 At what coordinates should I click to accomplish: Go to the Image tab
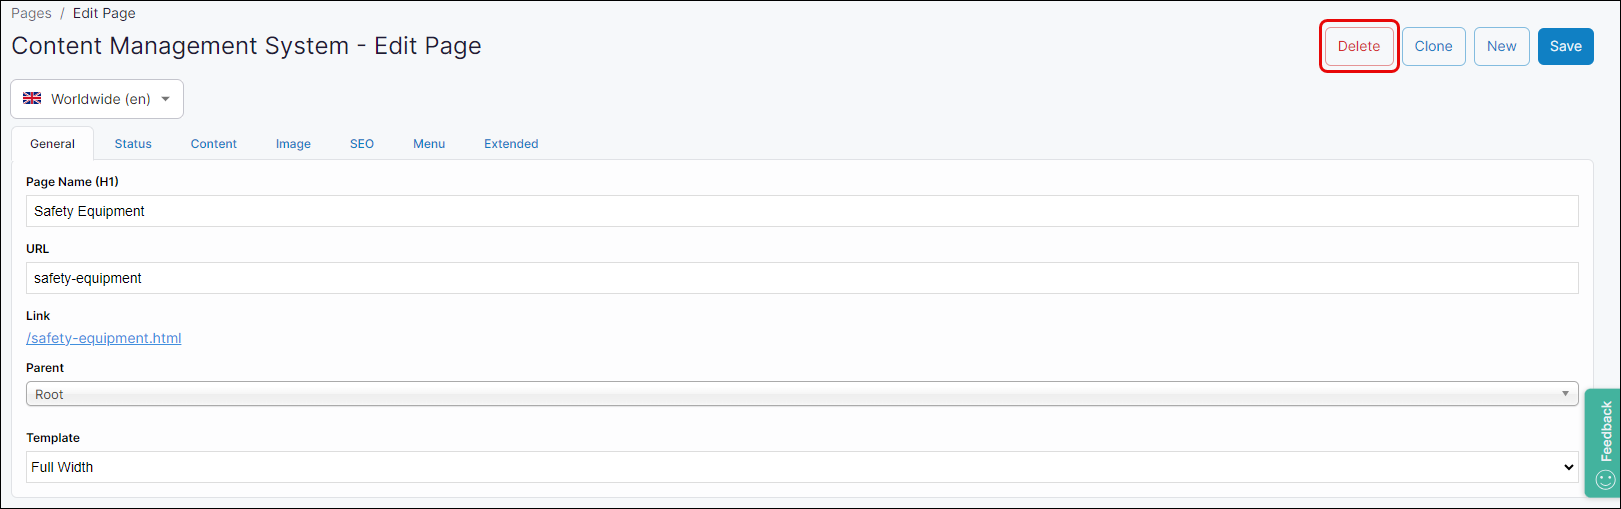[x=293, y=144]
